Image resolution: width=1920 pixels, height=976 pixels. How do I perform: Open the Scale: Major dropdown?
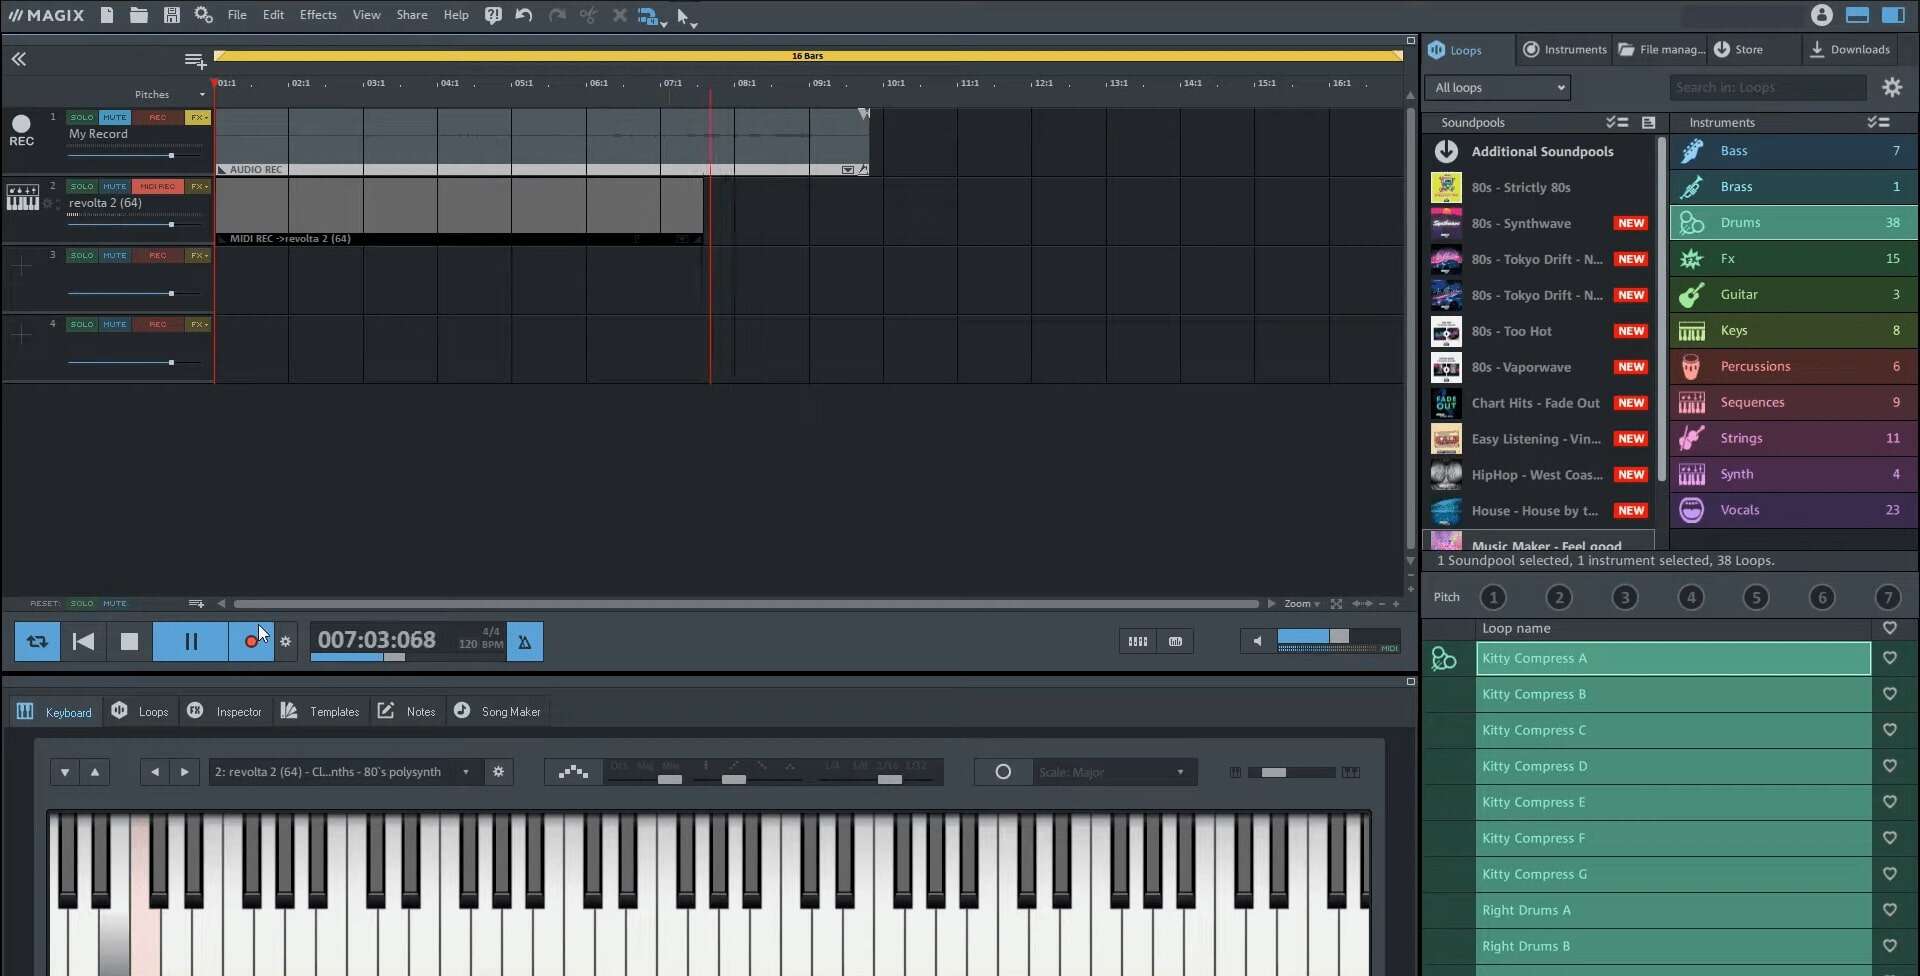coord(1113,771)
